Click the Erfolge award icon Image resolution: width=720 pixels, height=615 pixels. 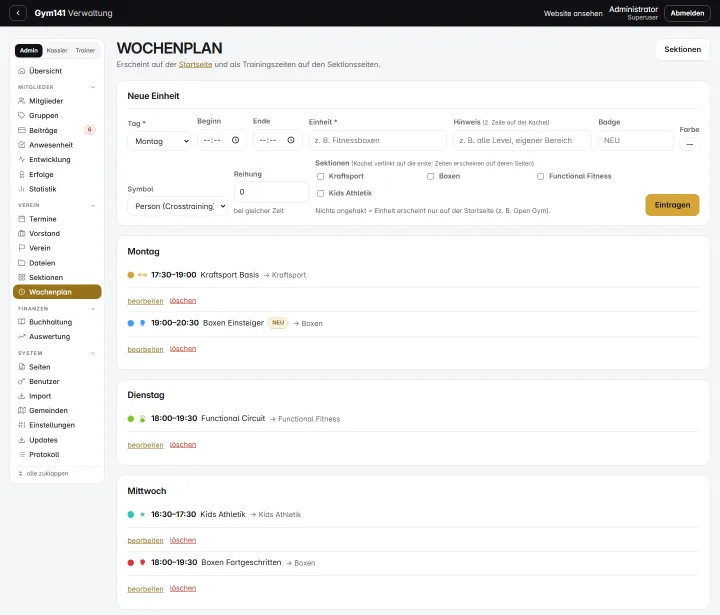click(x=21, y=175)
